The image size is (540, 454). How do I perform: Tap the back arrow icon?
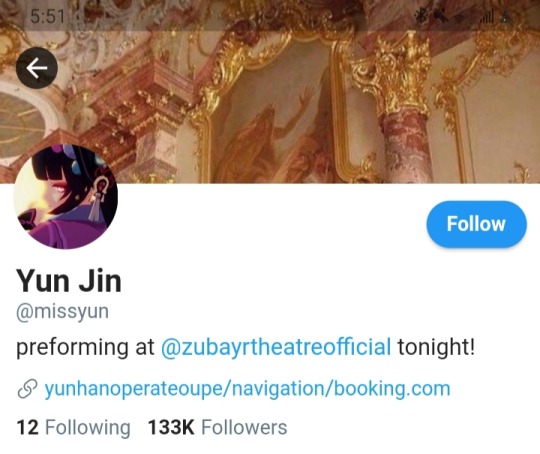37,68
